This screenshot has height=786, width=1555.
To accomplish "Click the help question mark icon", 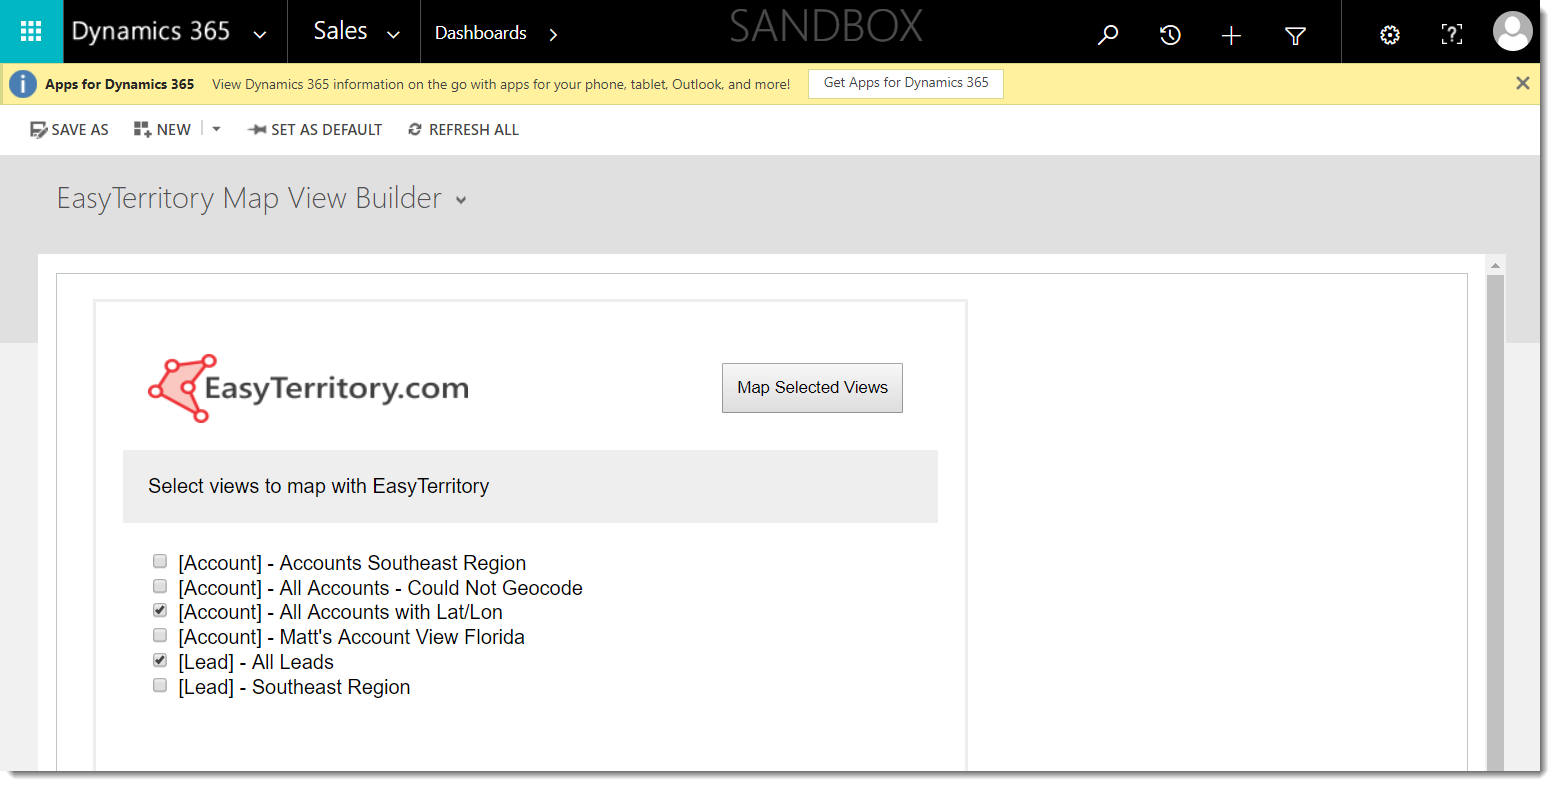I will (x=1452, y=35).
